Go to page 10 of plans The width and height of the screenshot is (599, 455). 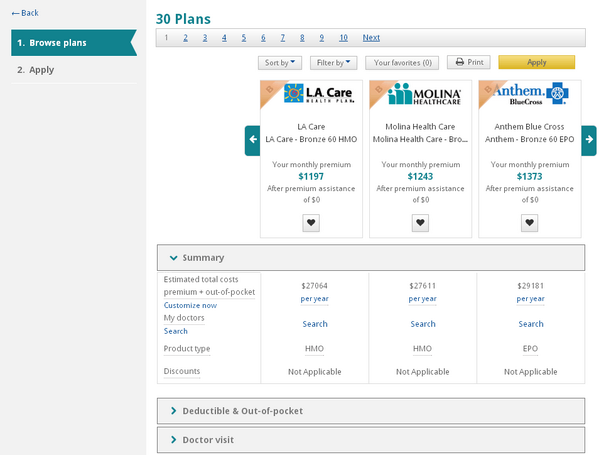pos(343,38)
